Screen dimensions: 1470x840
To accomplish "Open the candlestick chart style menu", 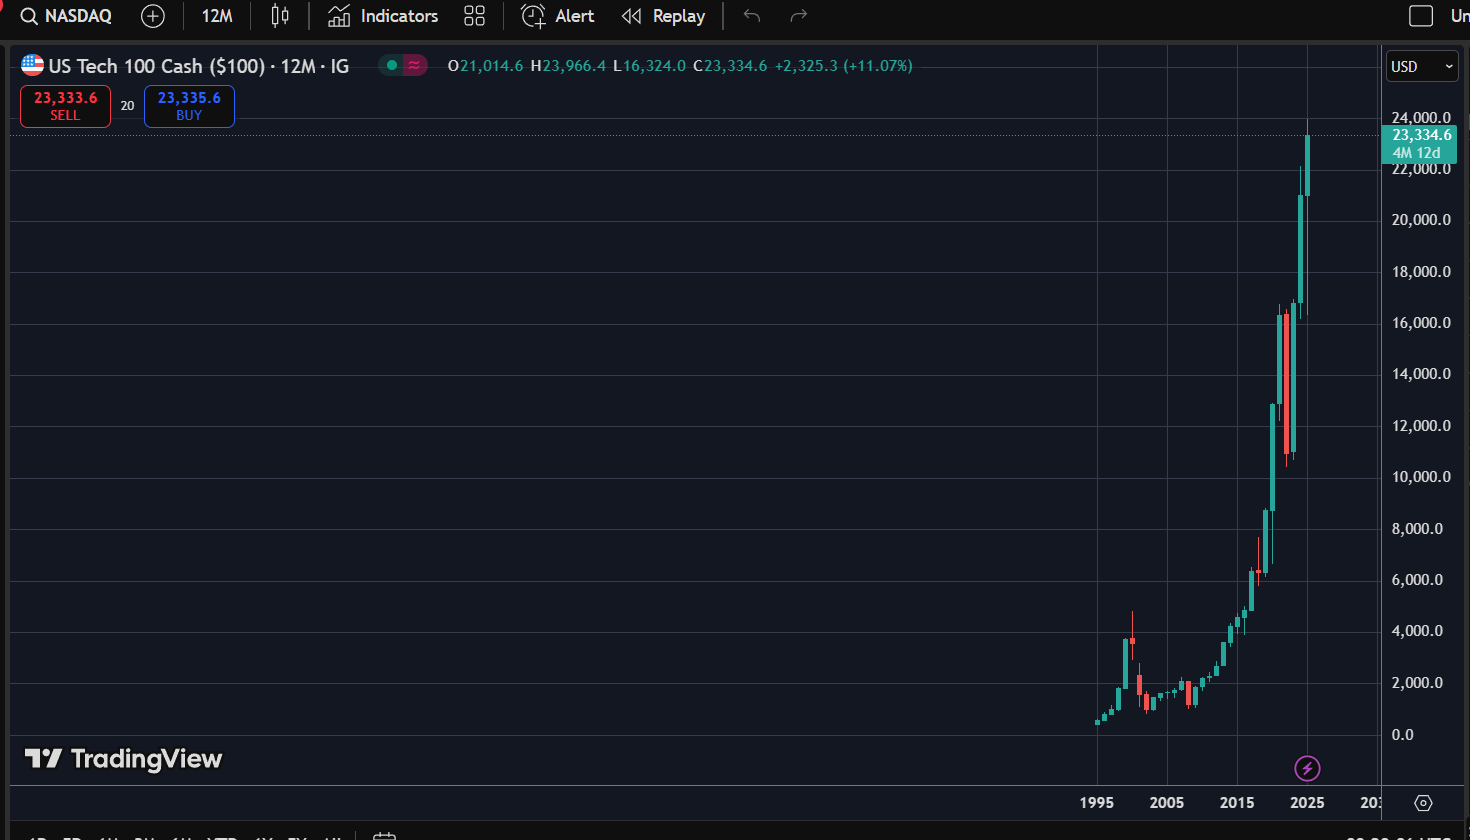I will pyautogui.click(x=280, y=16).
